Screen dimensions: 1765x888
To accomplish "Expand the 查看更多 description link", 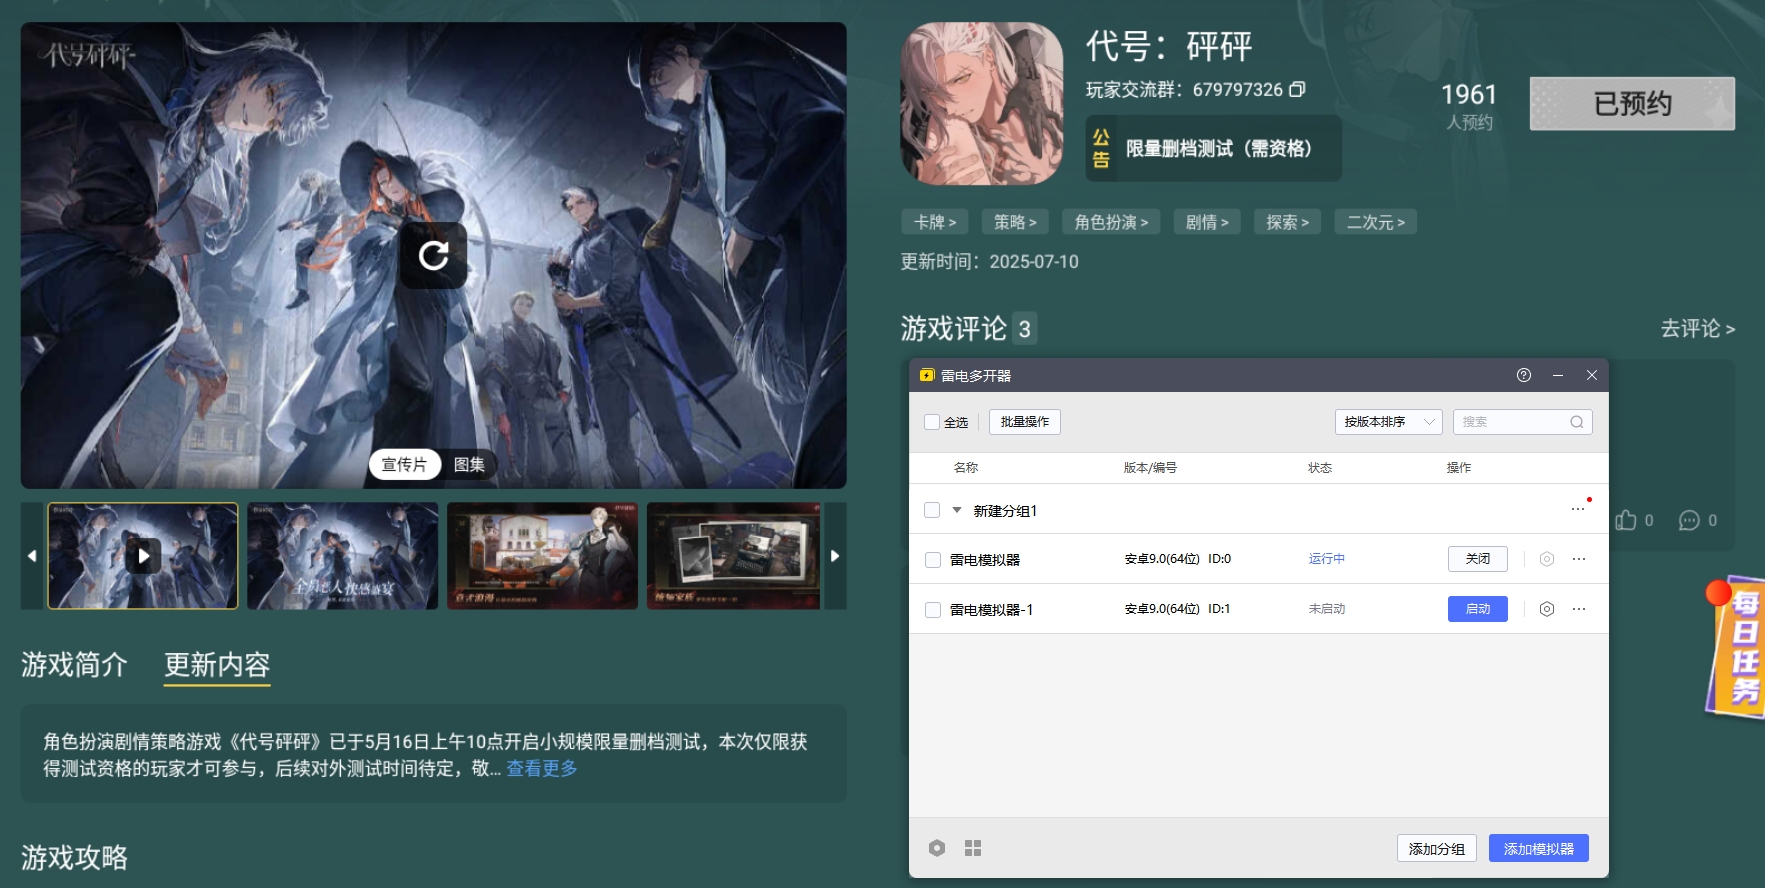I will pyautogui.click(x=542, y=768).
